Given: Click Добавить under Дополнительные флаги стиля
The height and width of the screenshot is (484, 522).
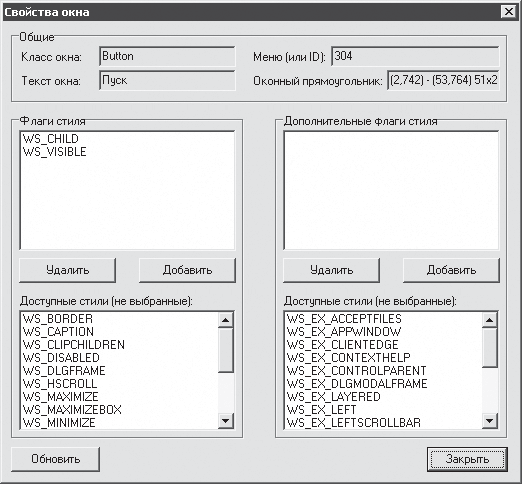Looking at the screenshot, I should coord(451,270).
